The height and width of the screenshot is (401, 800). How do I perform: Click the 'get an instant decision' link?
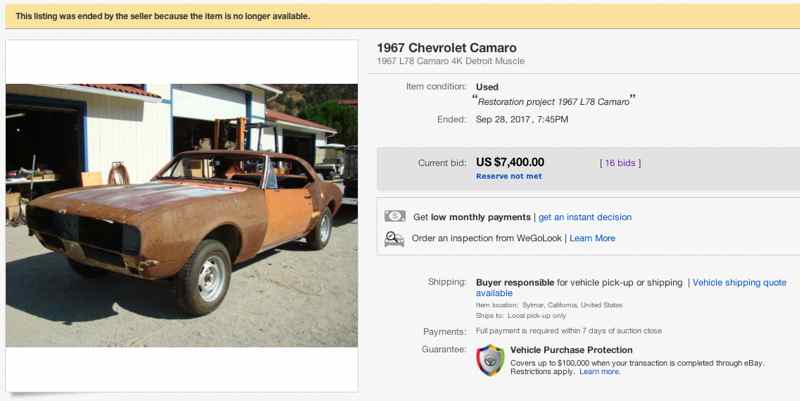[x=585, y=217]
